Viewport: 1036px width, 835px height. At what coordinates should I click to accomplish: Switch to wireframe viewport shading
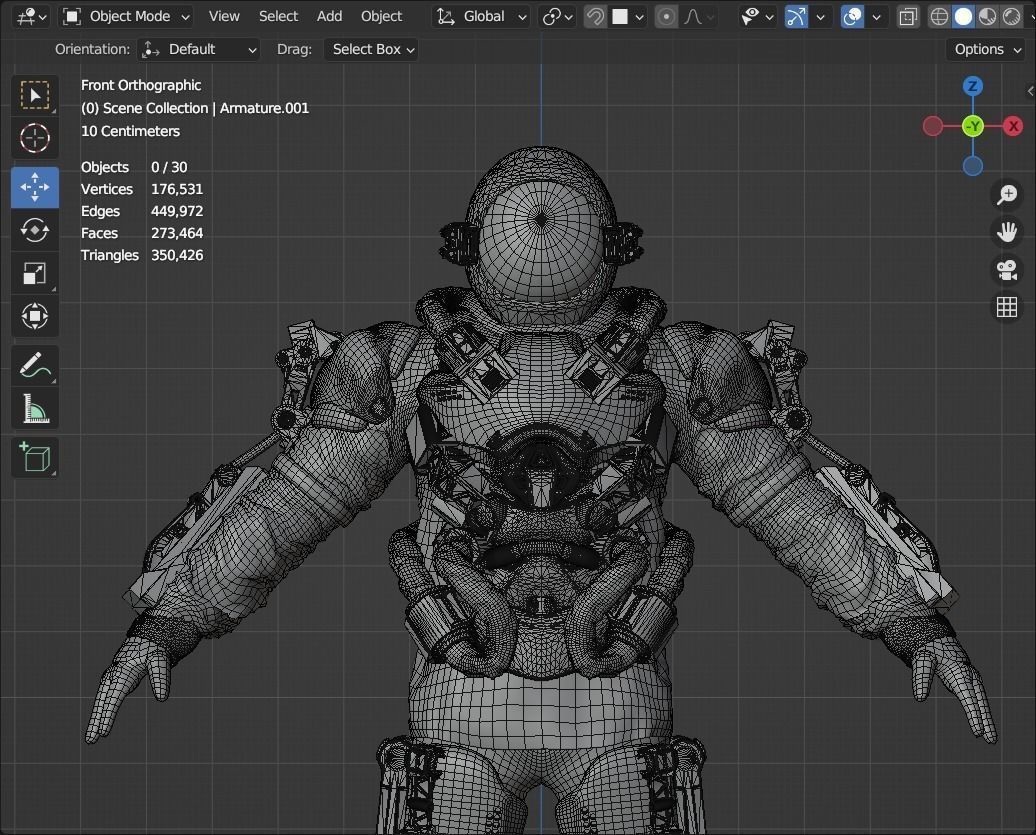(939, 17)
